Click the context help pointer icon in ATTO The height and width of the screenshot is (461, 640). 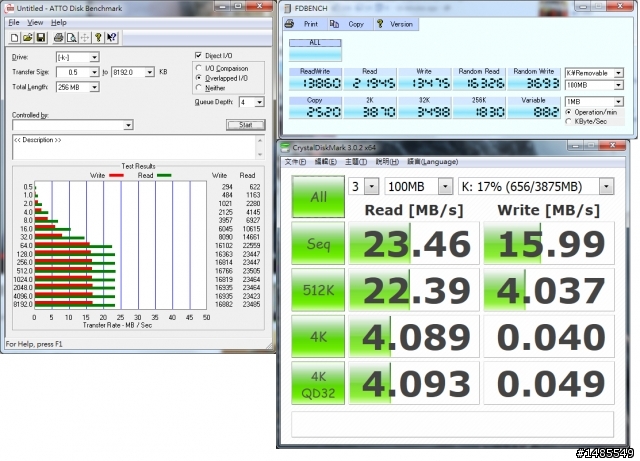[111, 38]
